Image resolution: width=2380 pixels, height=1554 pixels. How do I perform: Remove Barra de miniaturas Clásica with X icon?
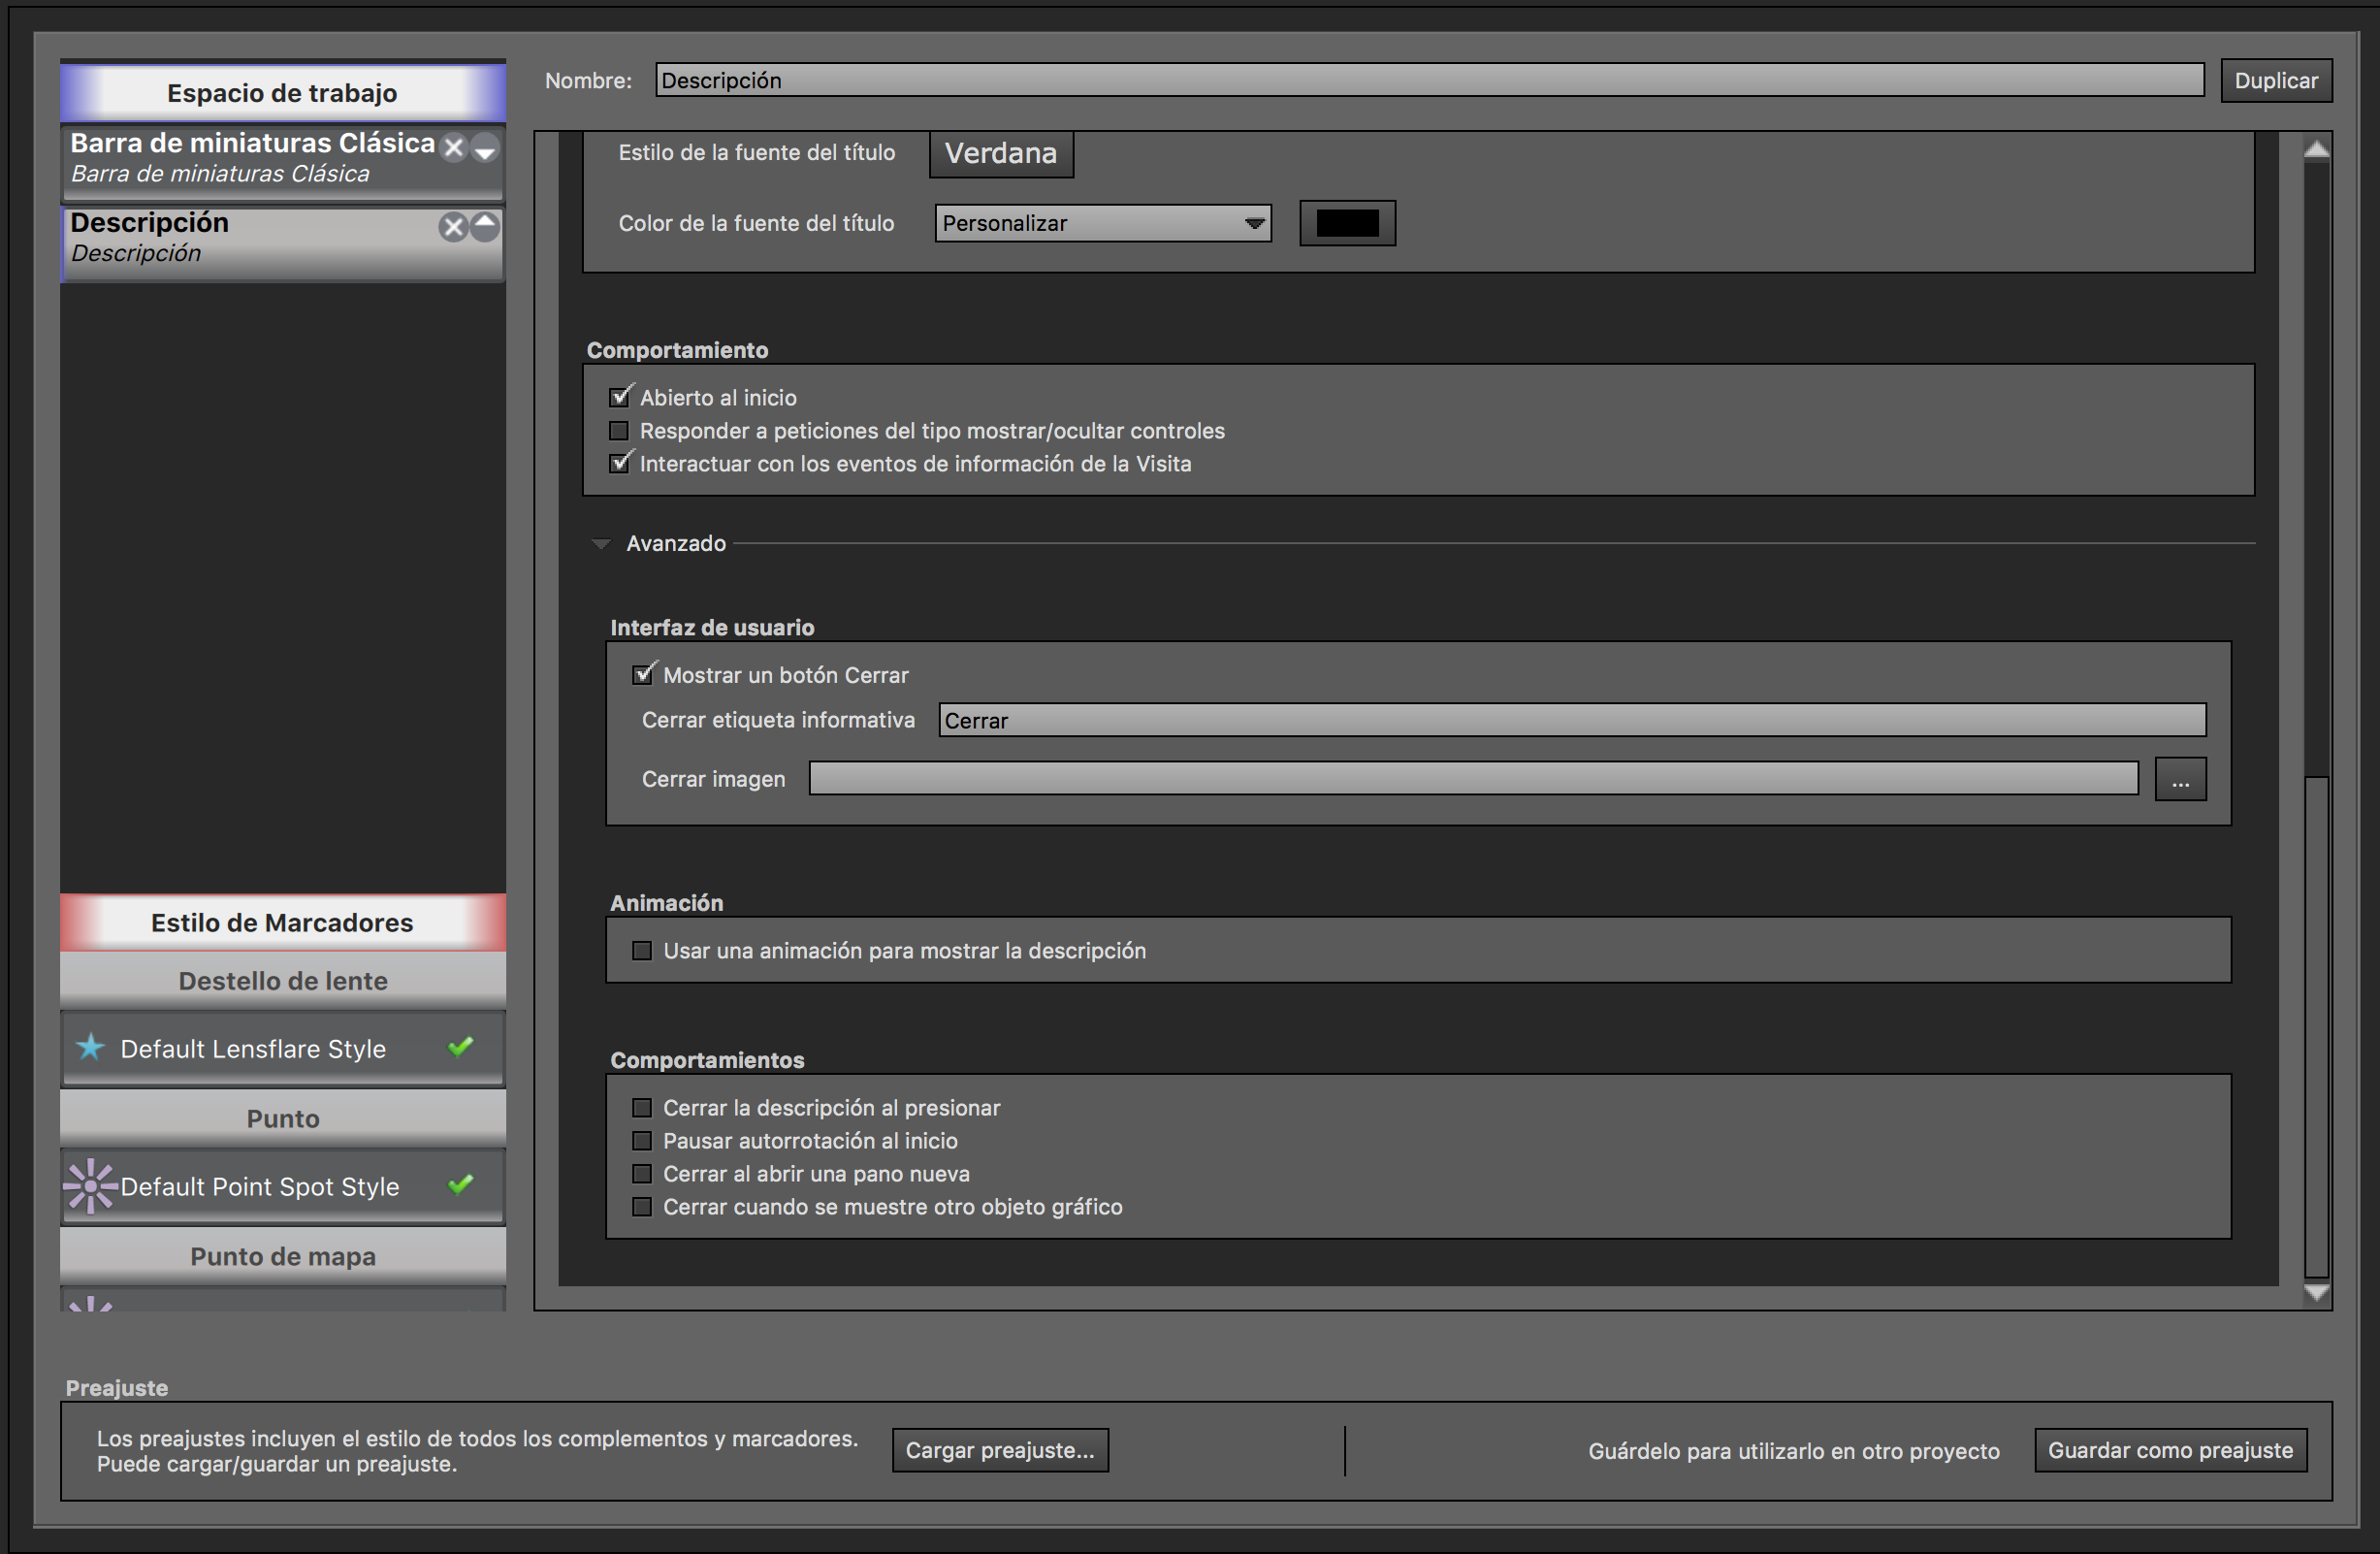click(454, 148)
